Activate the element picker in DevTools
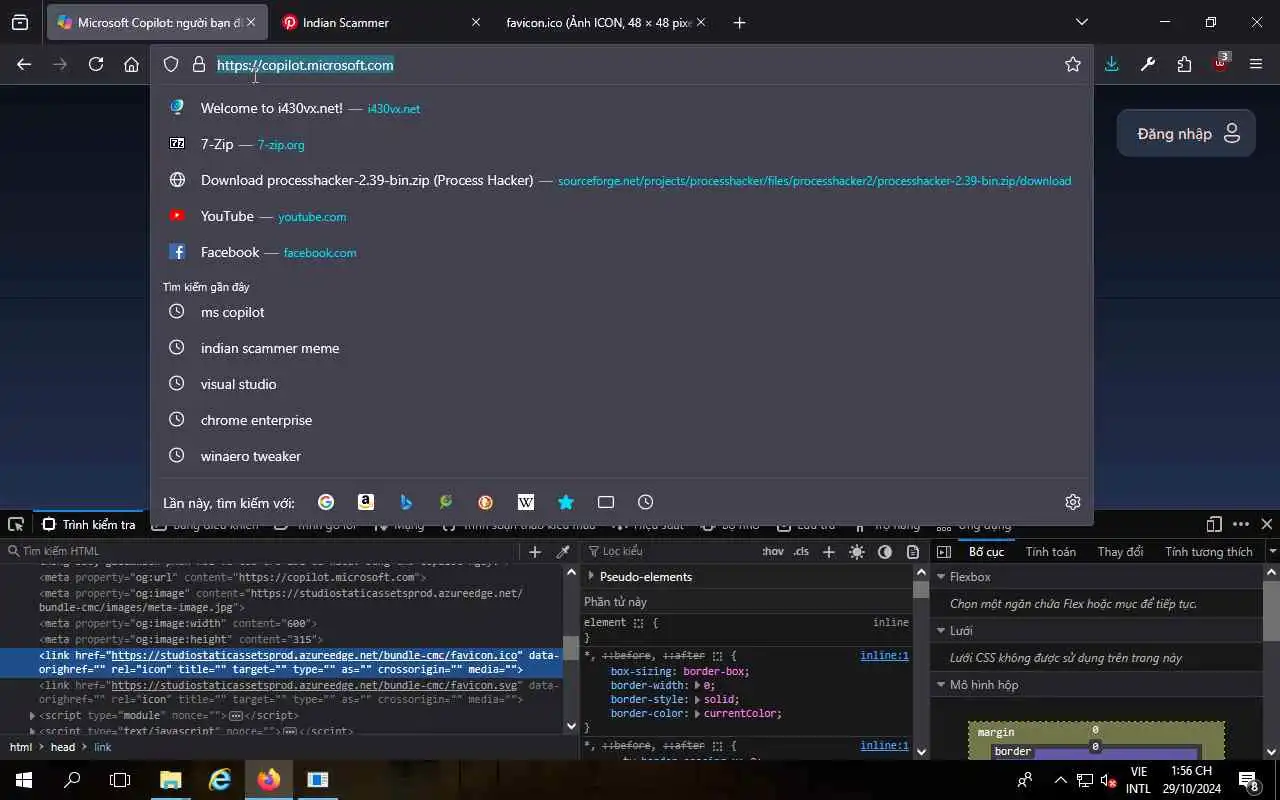The image size is (1280, 800). pyautogui.click(x=15, y=524)
